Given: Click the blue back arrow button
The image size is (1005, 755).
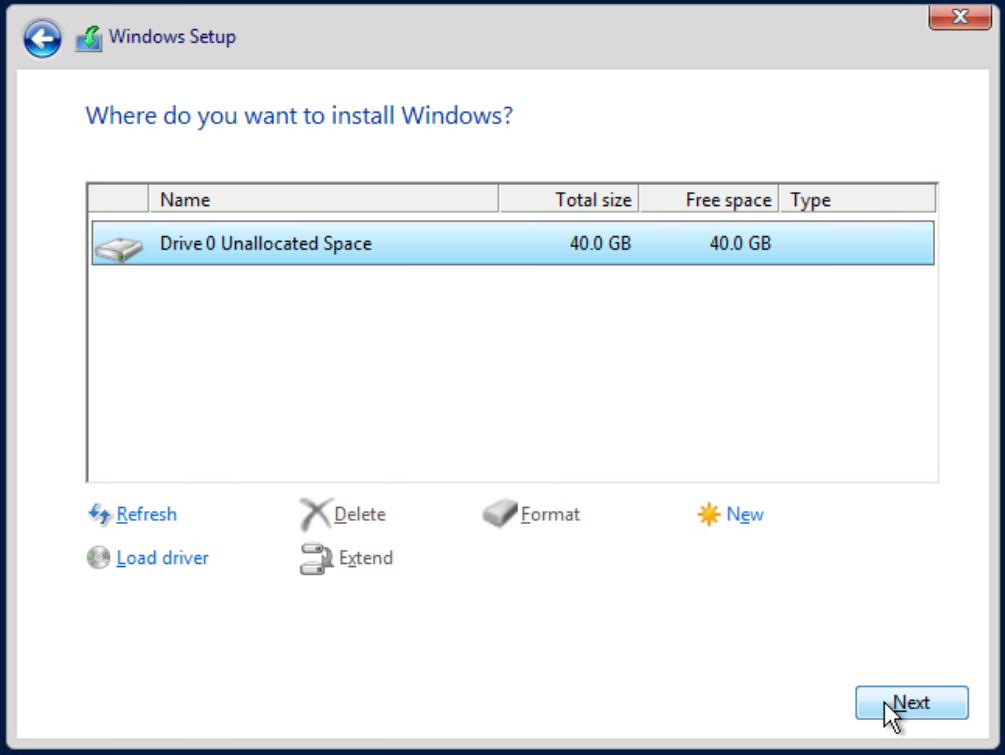Looking at the screenshot, I should (43, 39).
